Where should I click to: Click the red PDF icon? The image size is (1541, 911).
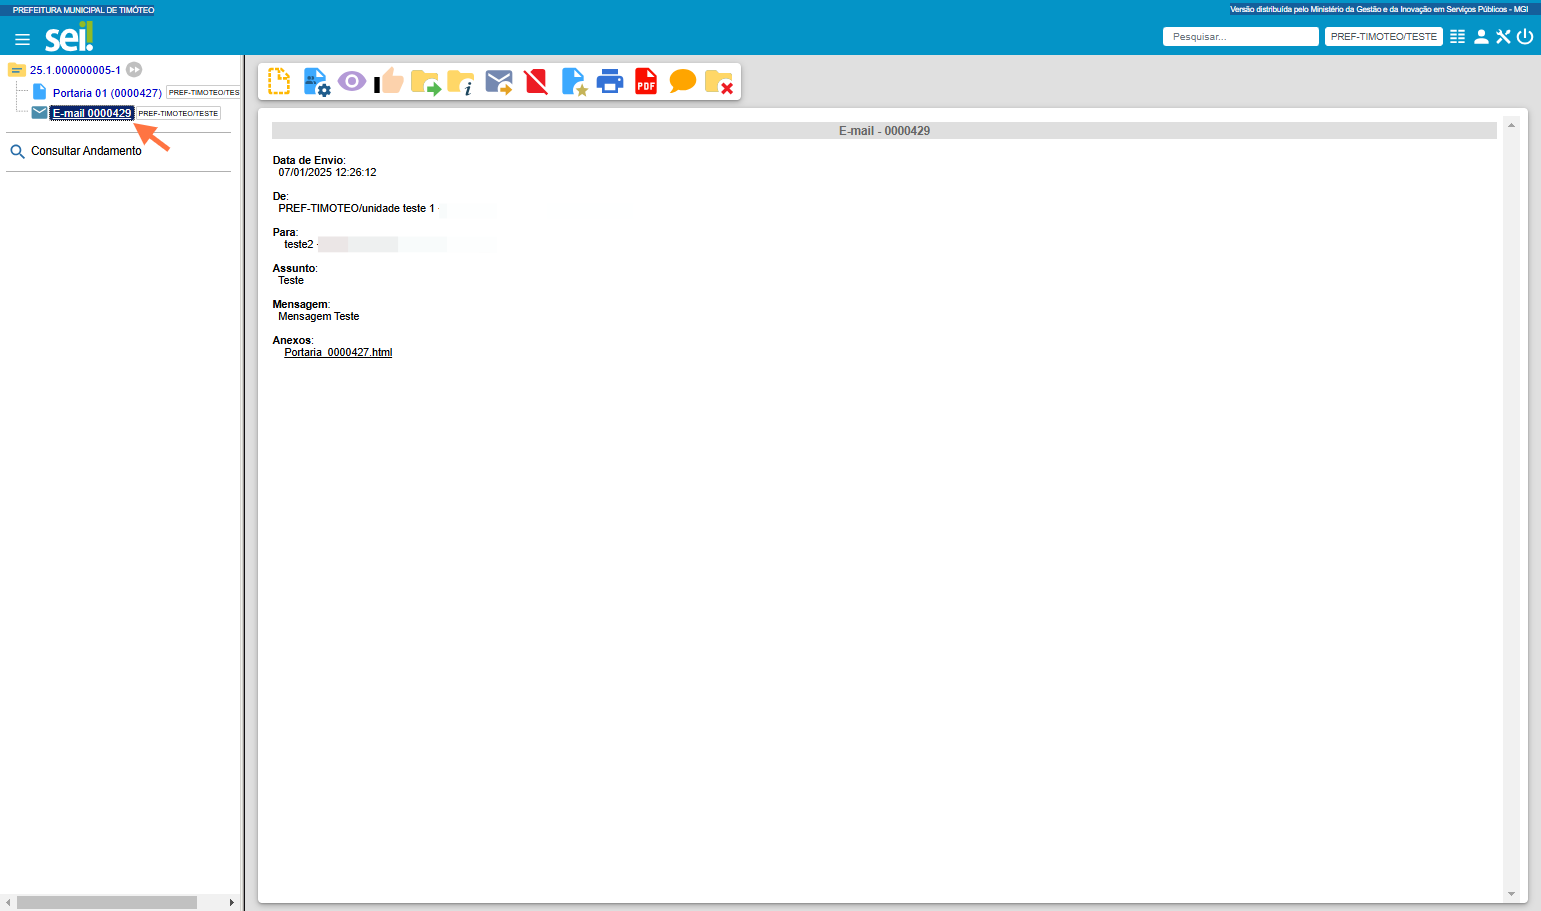(646, 81)
